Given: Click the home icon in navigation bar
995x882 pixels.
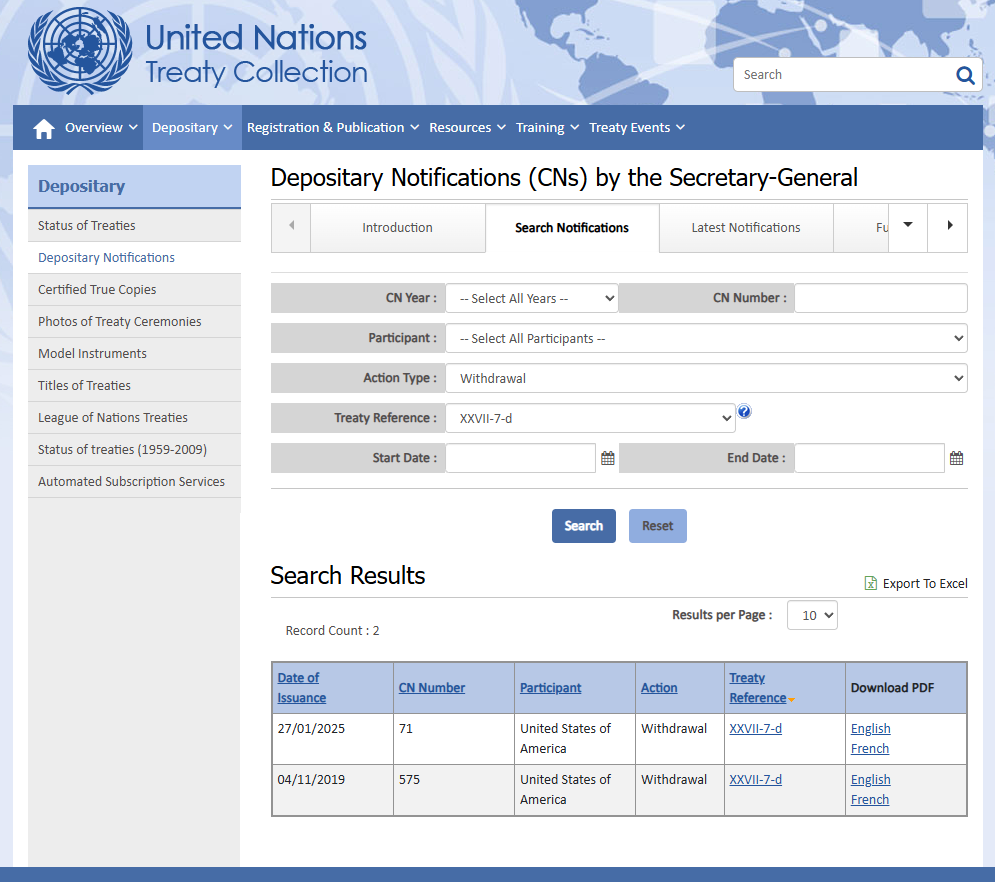Looking at the screenshot, I should point(43,128).
